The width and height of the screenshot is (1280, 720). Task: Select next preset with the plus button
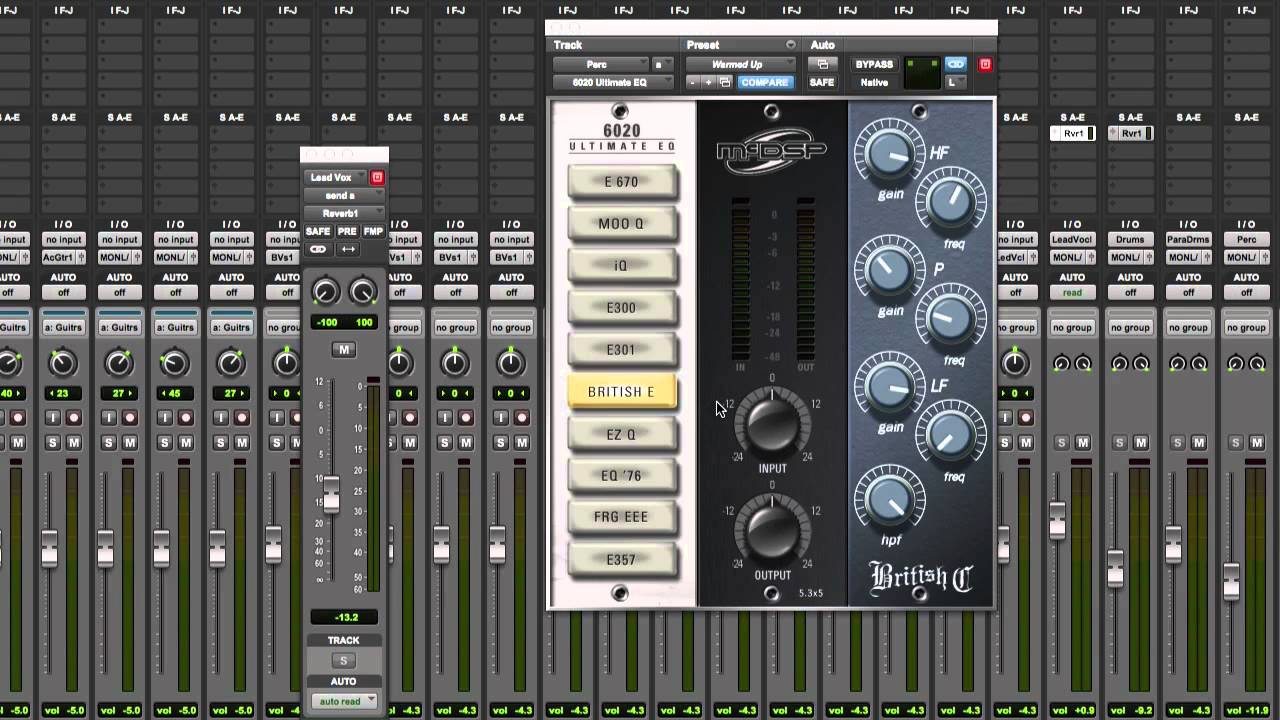[x=709, y=83]
